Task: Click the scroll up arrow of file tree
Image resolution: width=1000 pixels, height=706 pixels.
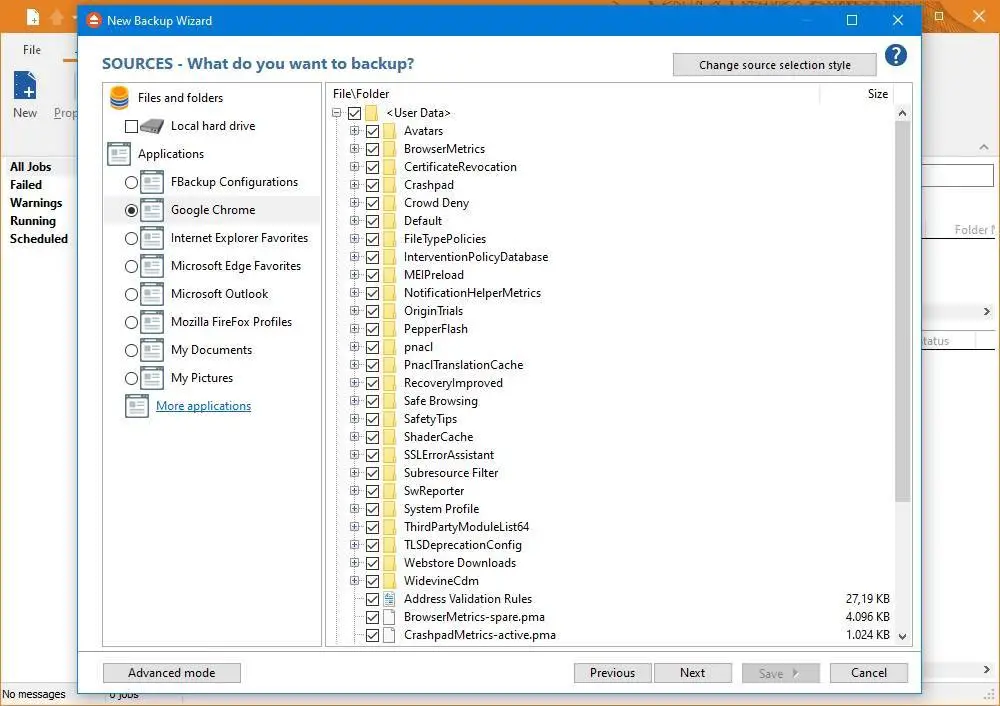Action: tap(902, 114)
